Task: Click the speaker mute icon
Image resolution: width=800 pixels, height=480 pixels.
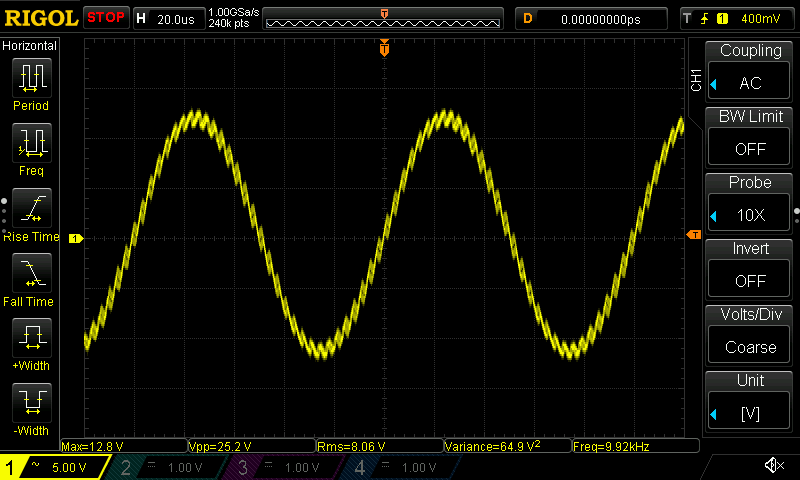Action: point(773,466)
